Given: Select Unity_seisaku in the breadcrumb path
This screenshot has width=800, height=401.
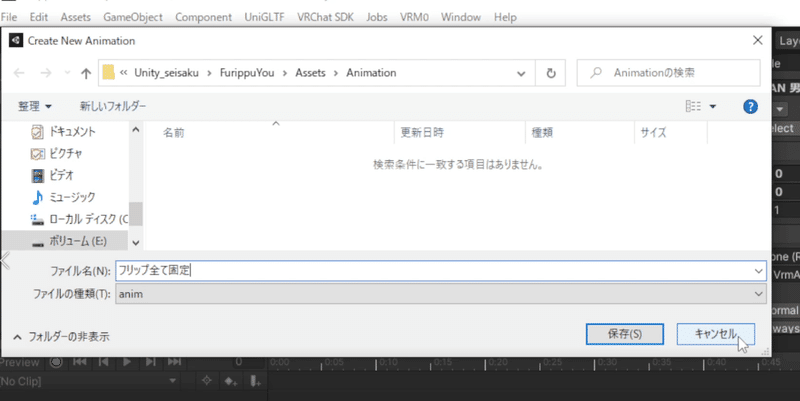Looking at the screenshot, I should [x=166, y=73].
